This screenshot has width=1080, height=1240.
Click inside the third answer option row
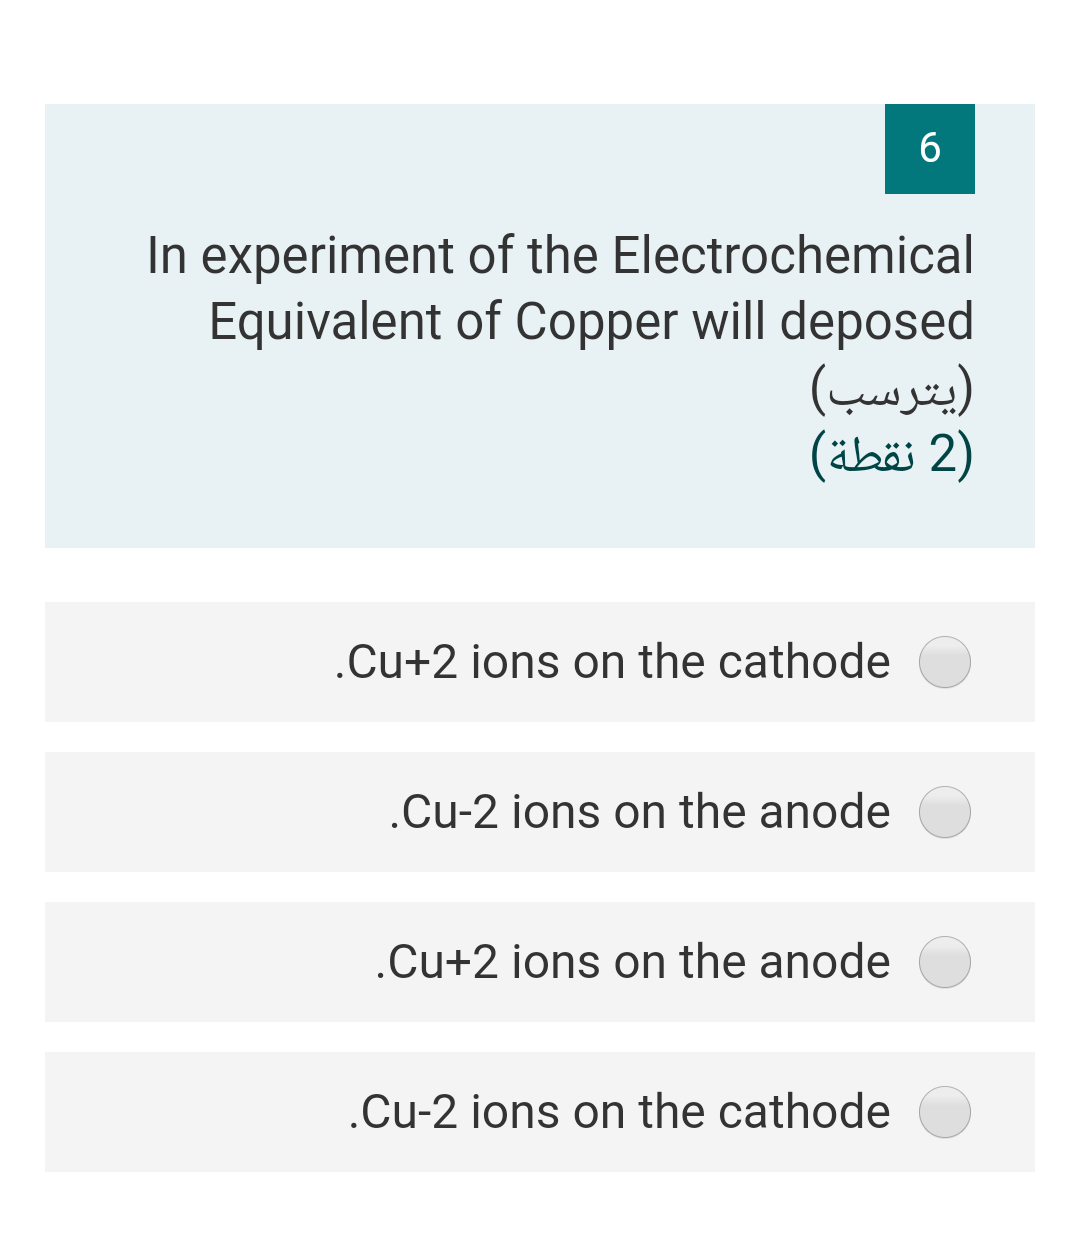tap(540, 962)
